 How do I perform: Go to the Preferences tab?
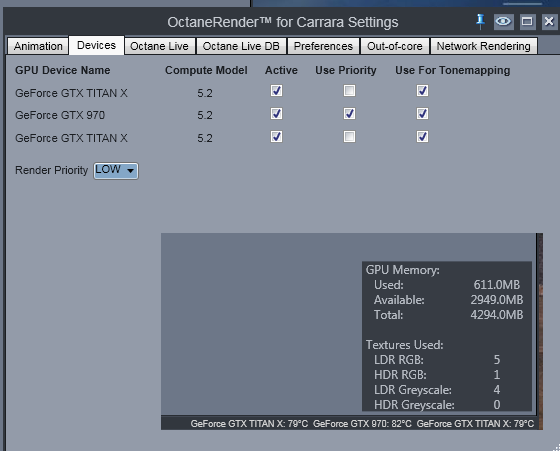coord(323,46)
